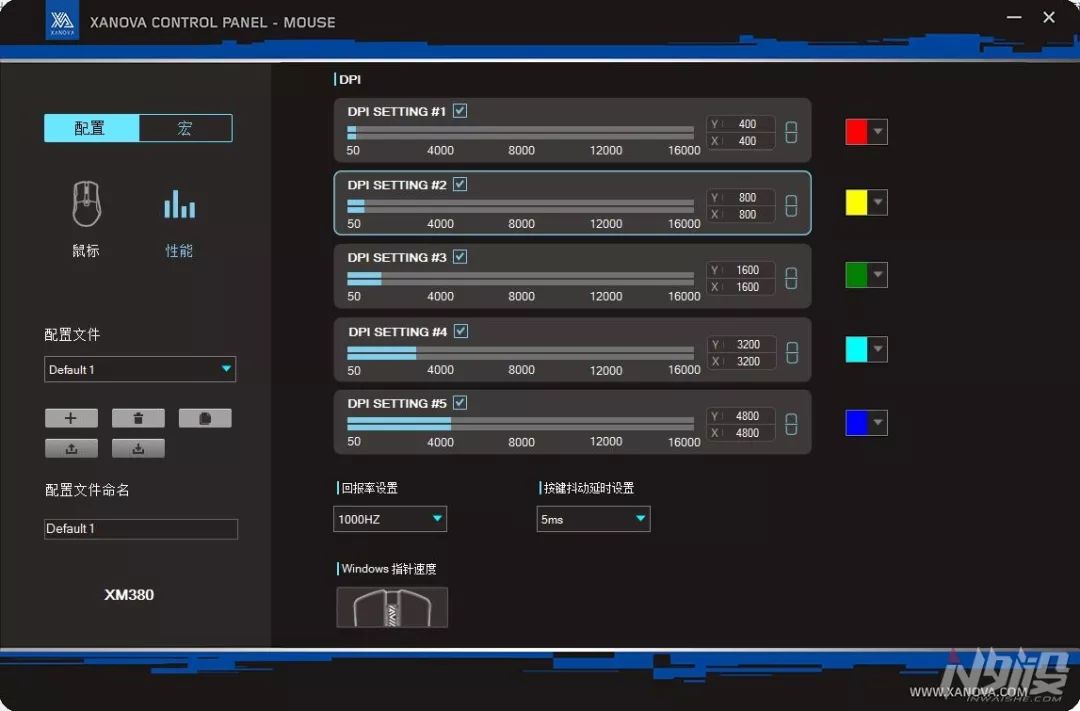Delete profile with the trash icon
This screenshot has height=711, width=1080.
138,419
